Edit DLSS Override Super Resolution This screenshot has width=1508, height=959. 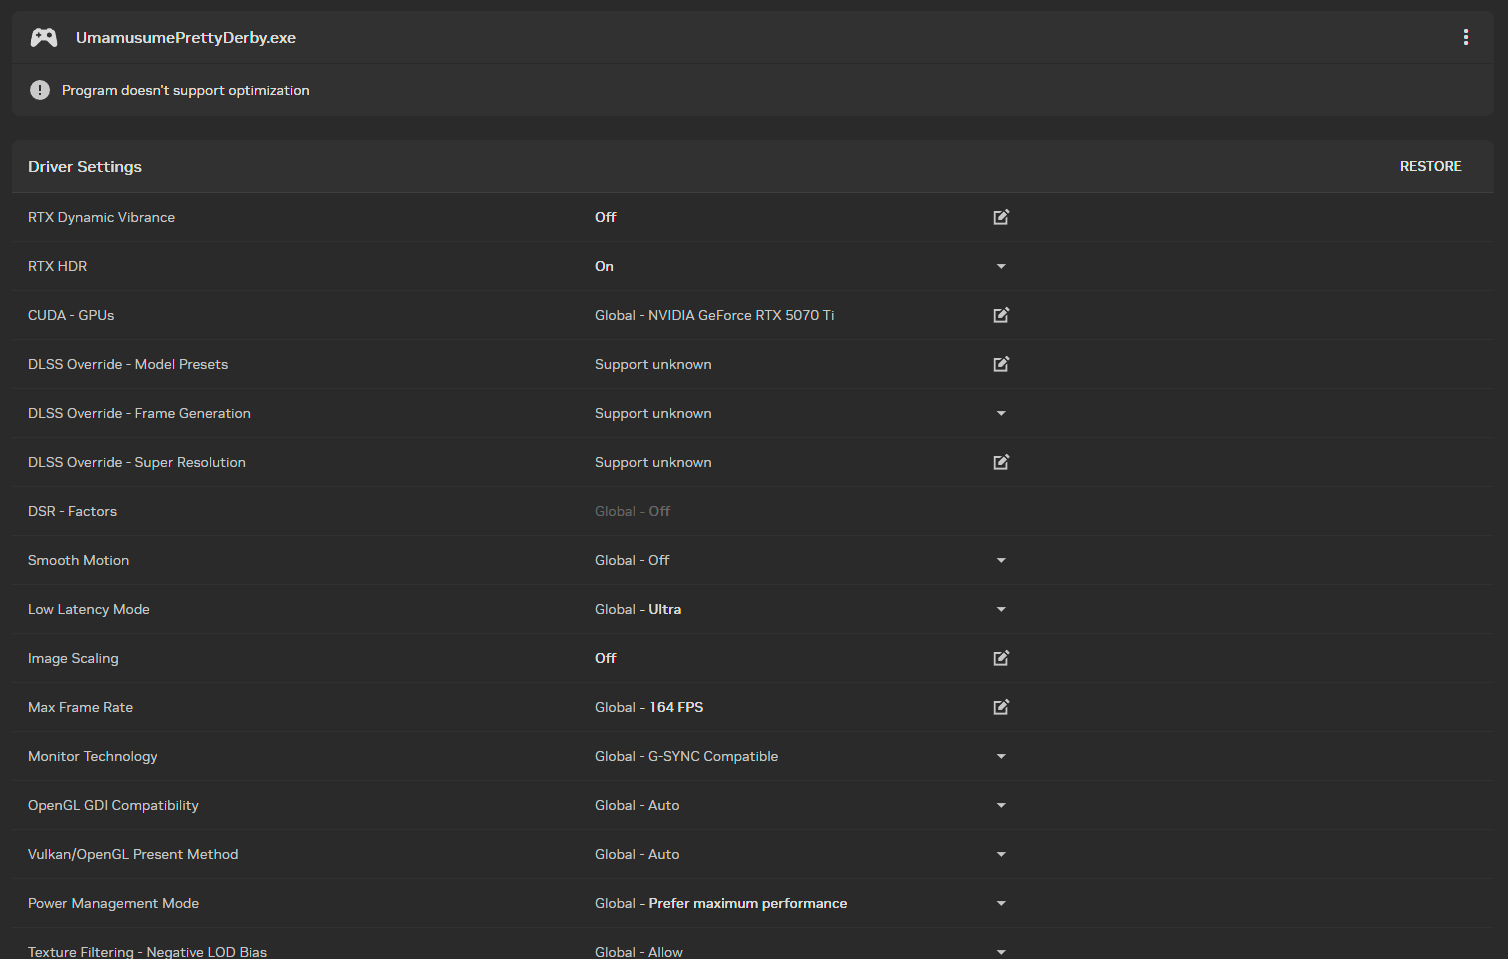click(x=1001, y=462)
